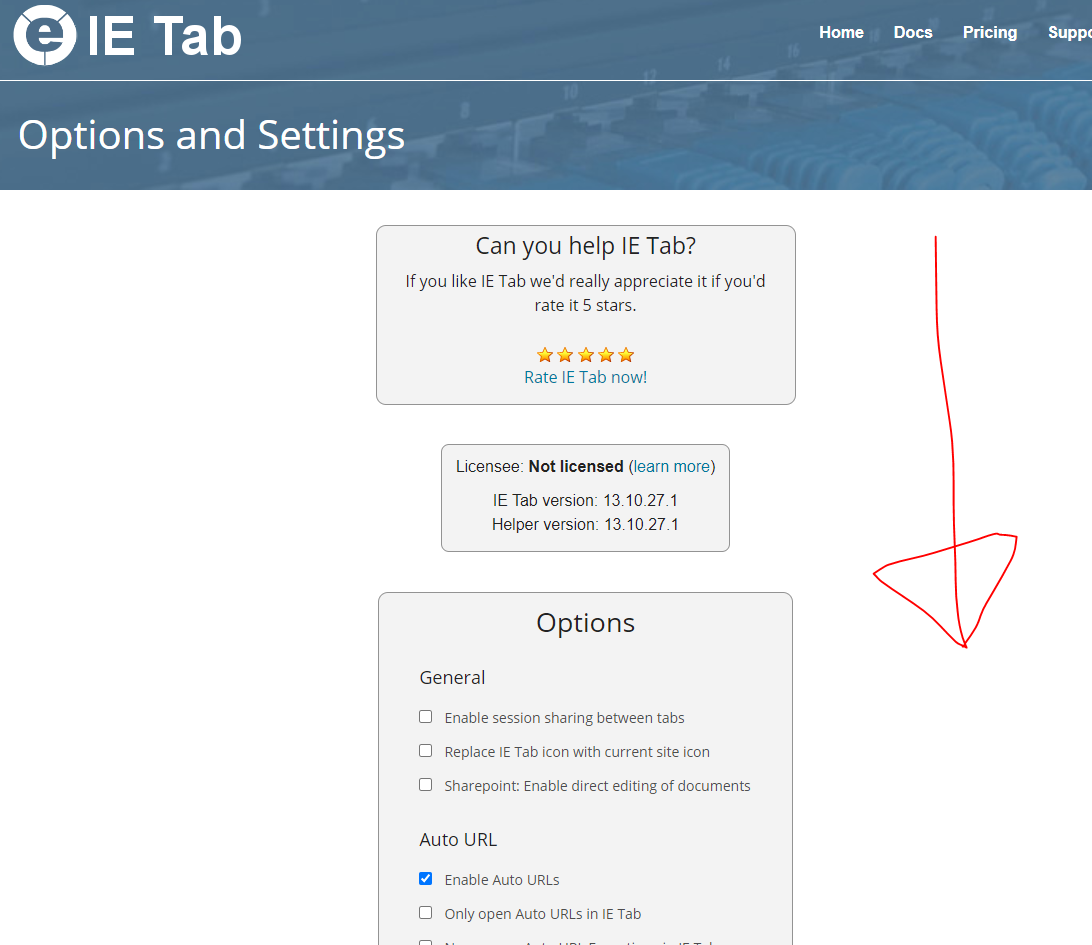Image resolution: width=1092 pixels, height=945 pixels.
Task: Go to the Pricing page
Action: [x=990, y=33]
